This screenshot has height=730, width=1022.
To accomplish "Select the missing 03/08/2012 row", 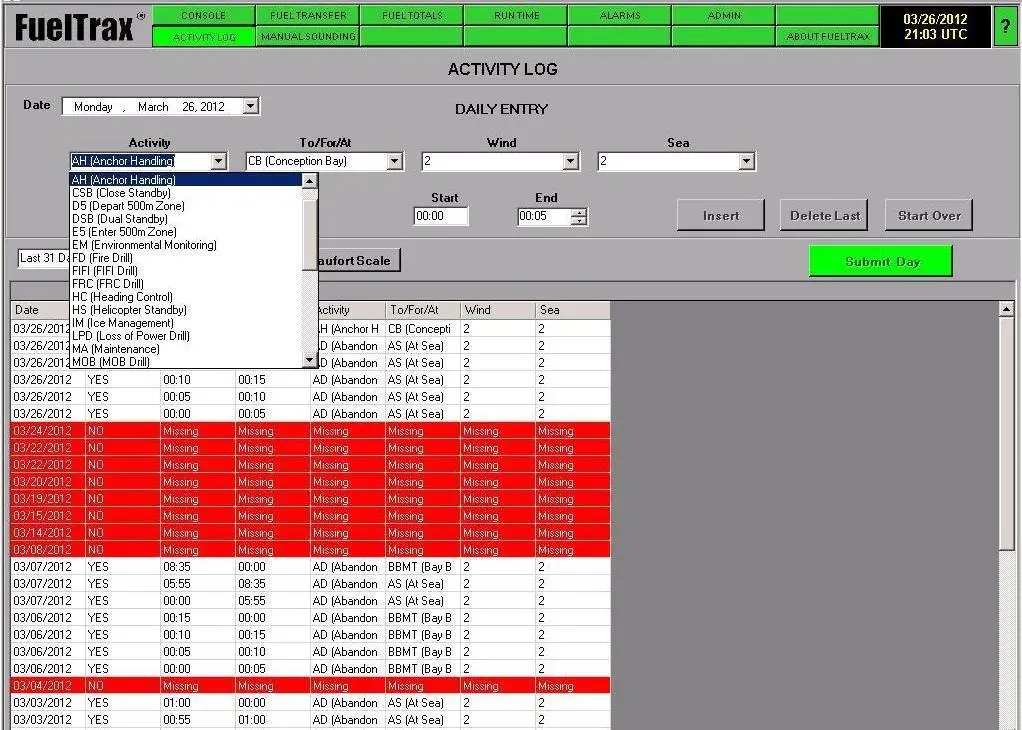I will [310, 549].
